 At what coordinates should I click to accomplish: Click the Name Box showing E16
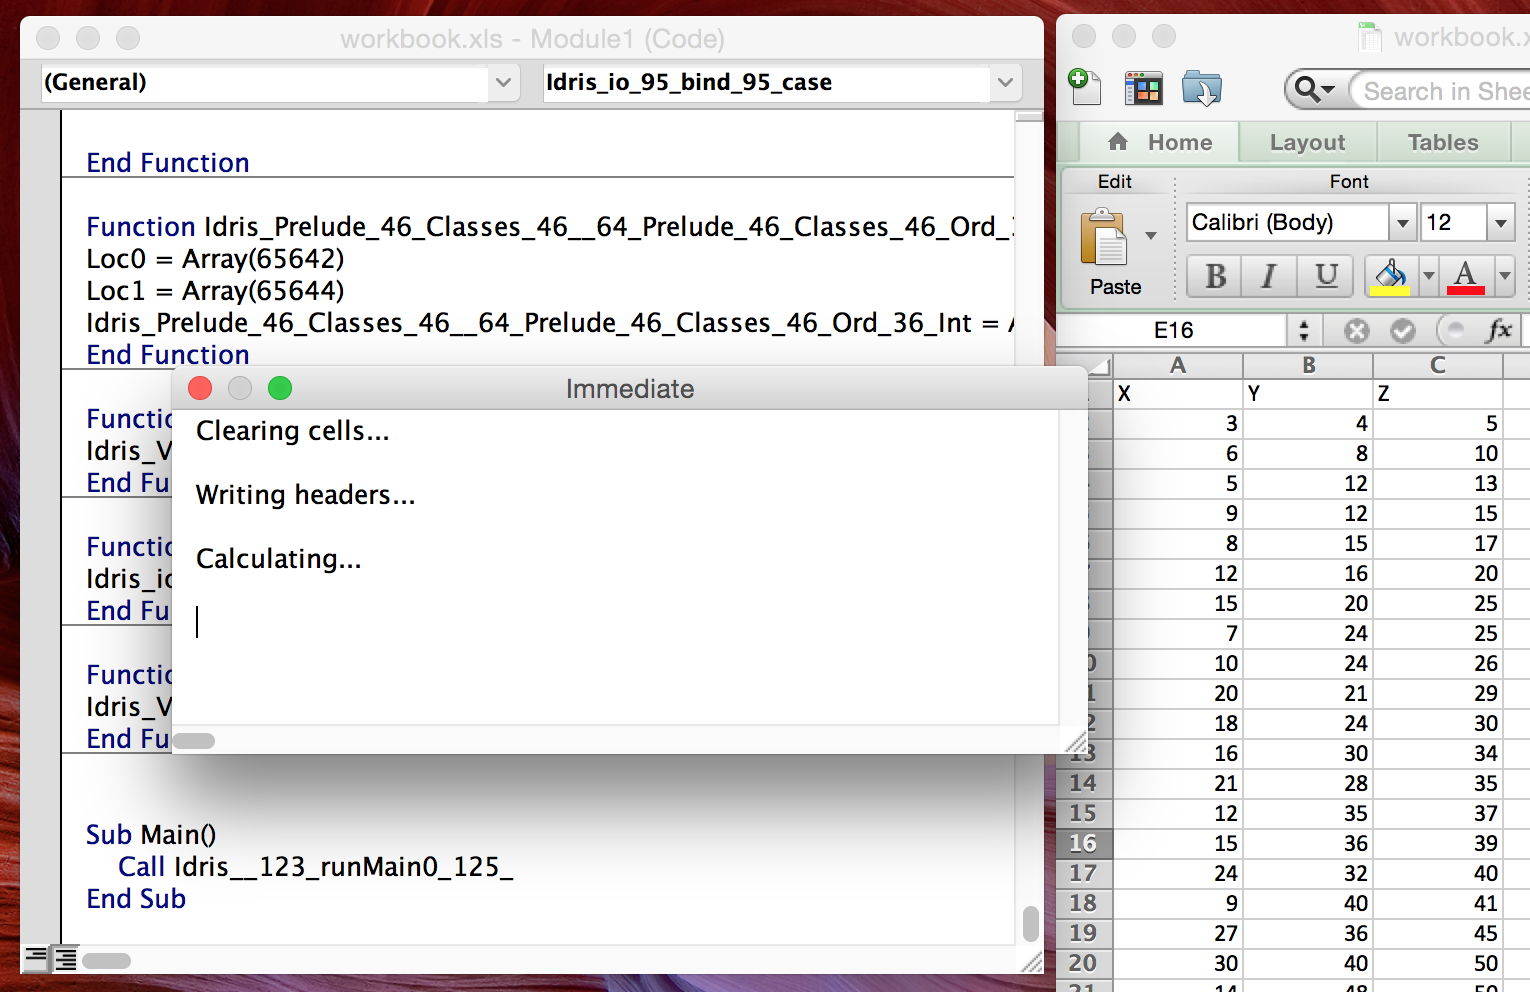click(x=1173, y=330)
